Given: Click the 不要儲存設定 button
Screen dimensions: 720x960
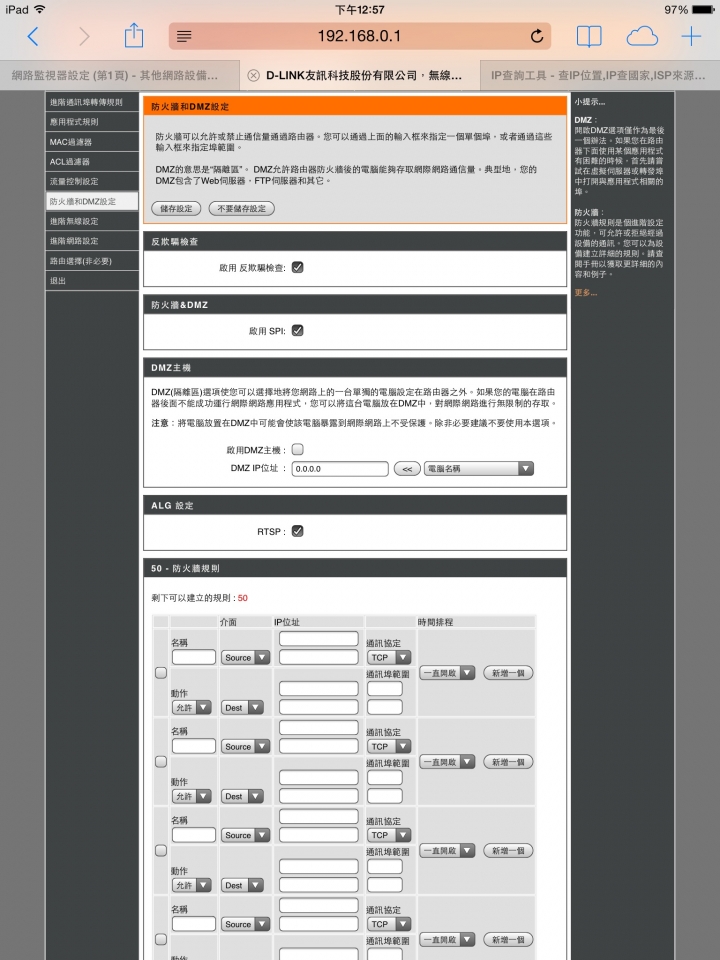Looking at the screenshot, I should 242,209.
